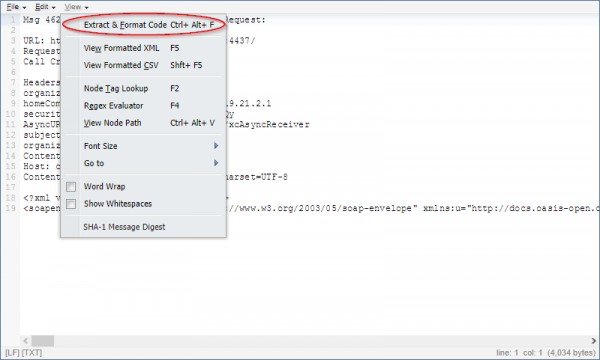Open the File menu
600x360 pixels.
[16, 7]
